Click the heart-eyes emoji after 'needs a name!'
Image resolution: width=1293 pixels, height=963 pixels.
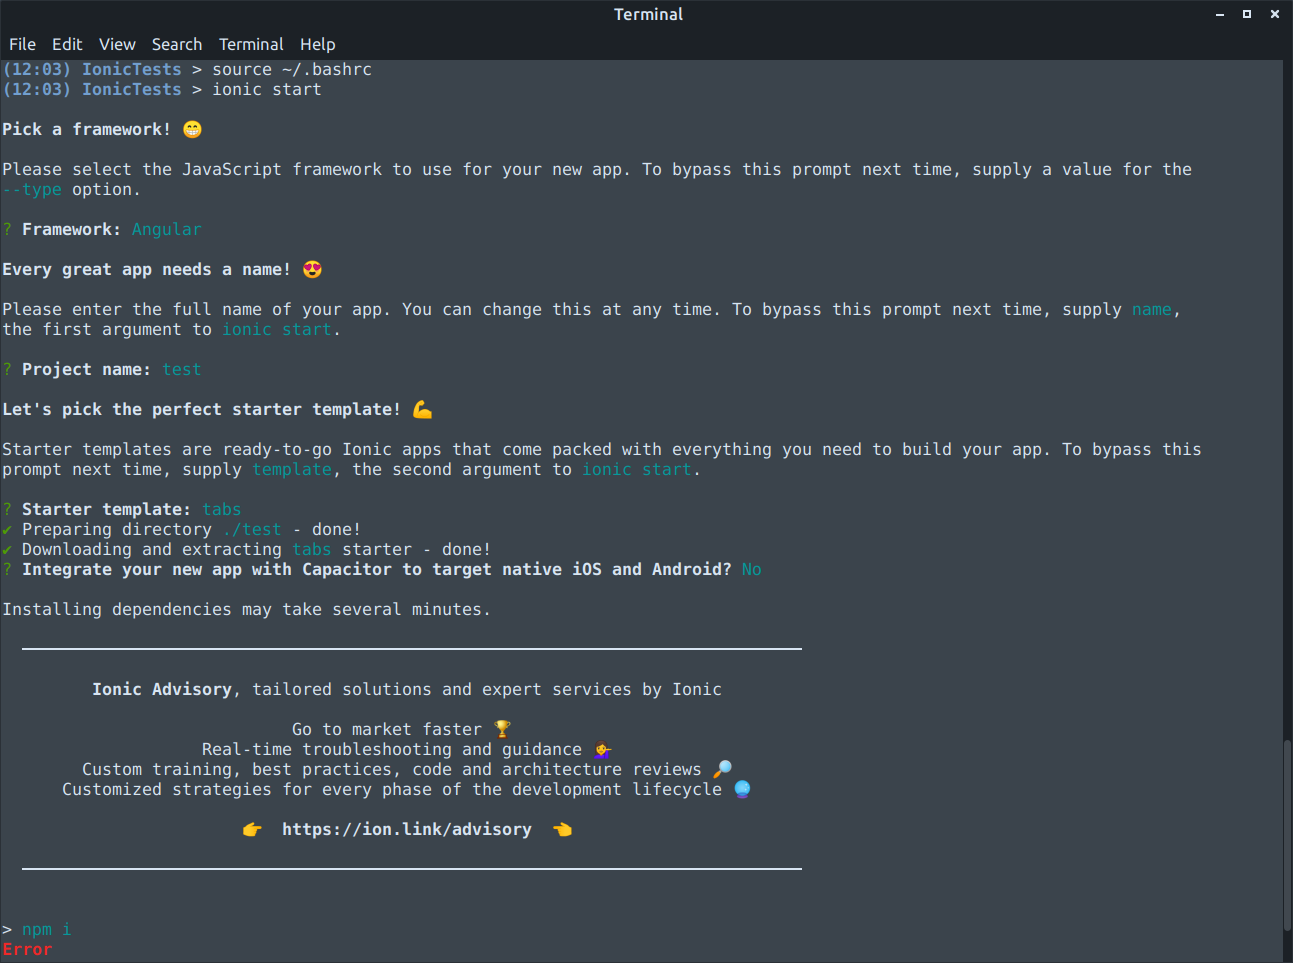point(312,269)
